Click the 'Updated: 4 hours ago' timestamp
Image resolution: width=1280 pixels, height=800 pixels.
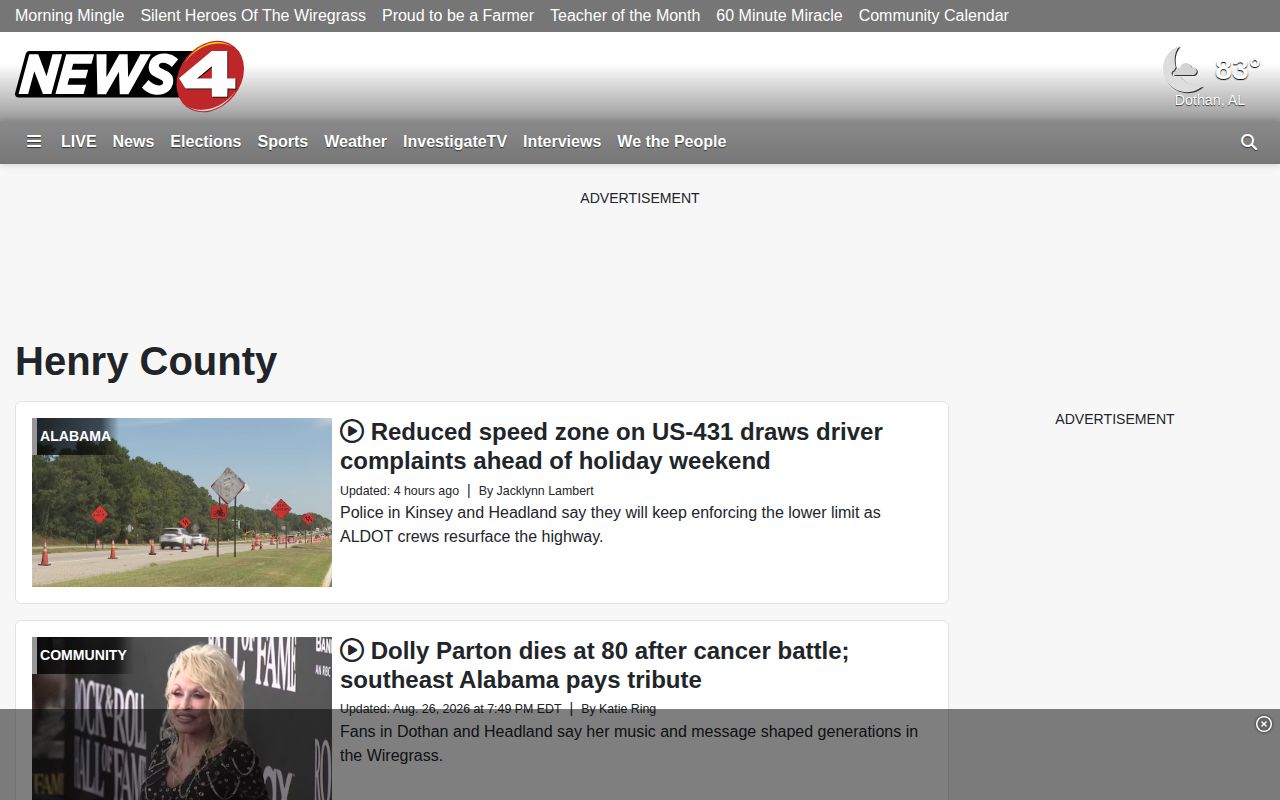coord(400,491)
